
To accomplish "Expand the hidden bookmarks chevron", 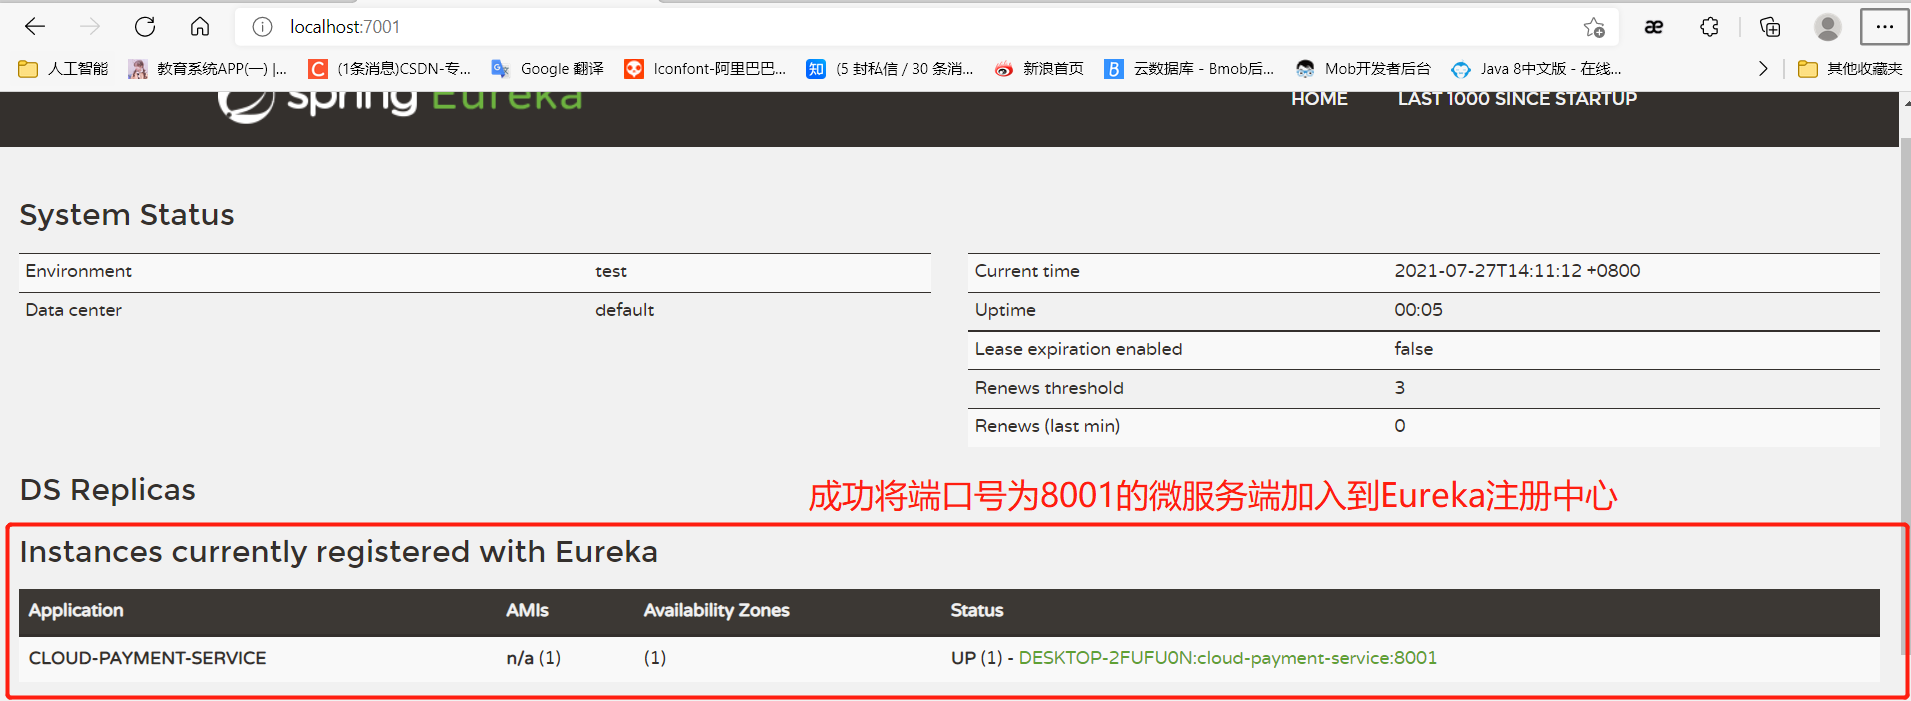I will (x=1763, y=69).
